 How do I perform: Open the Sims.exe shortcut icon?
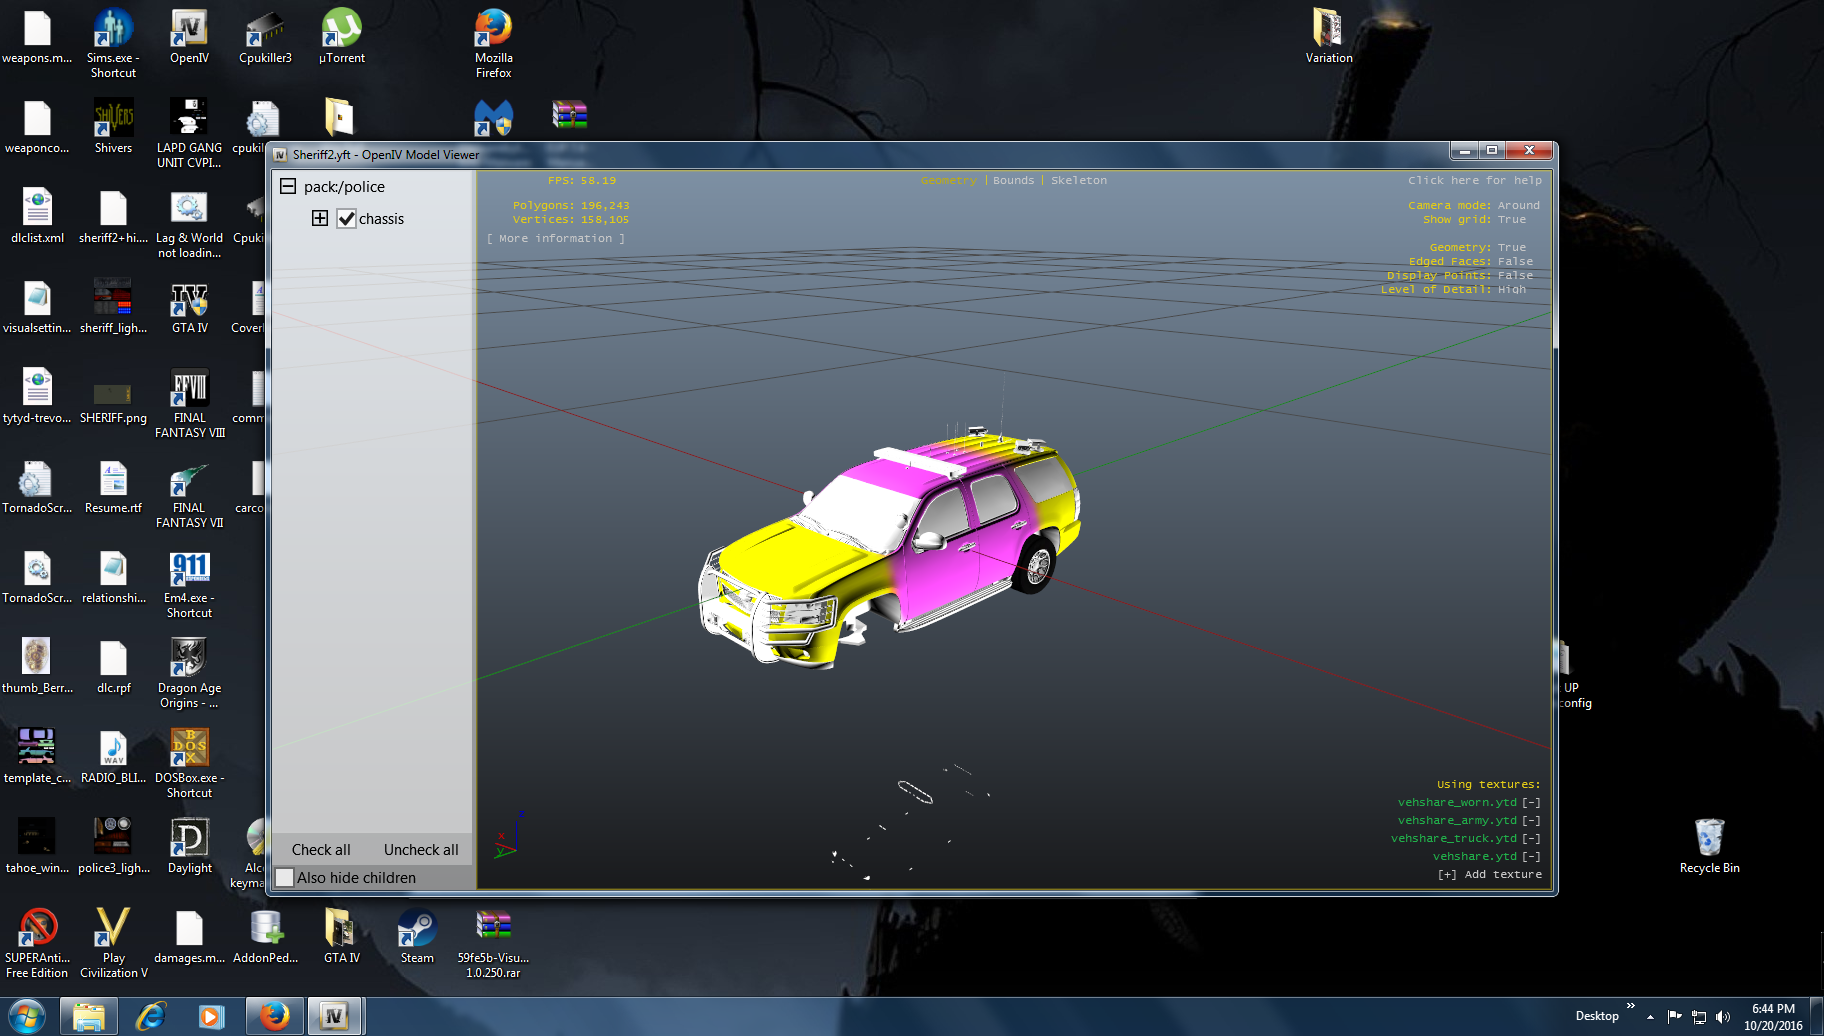(x=113, y=42)
